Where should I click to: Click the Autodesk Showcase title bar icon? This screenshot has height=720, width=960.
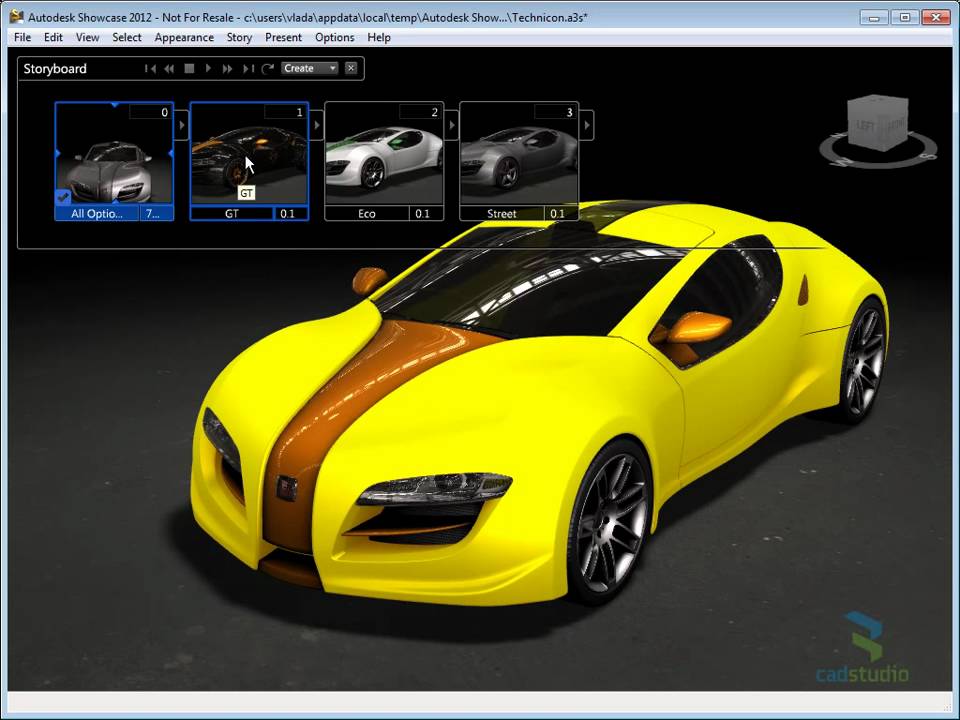click(x=17, y=17)
